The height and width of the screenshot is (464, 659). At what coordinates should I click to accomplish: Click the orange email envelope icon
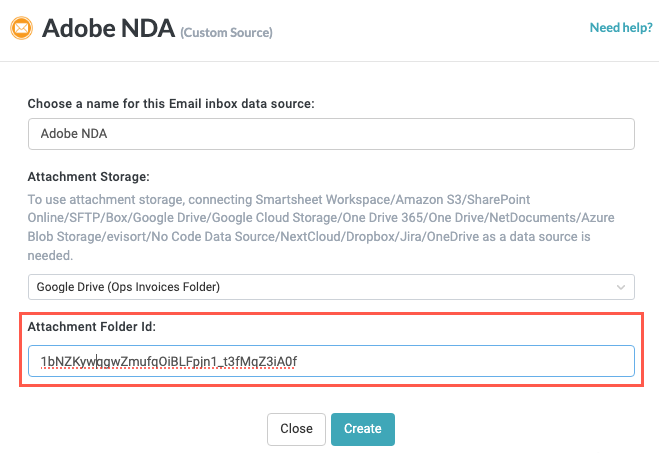[21, 28]
